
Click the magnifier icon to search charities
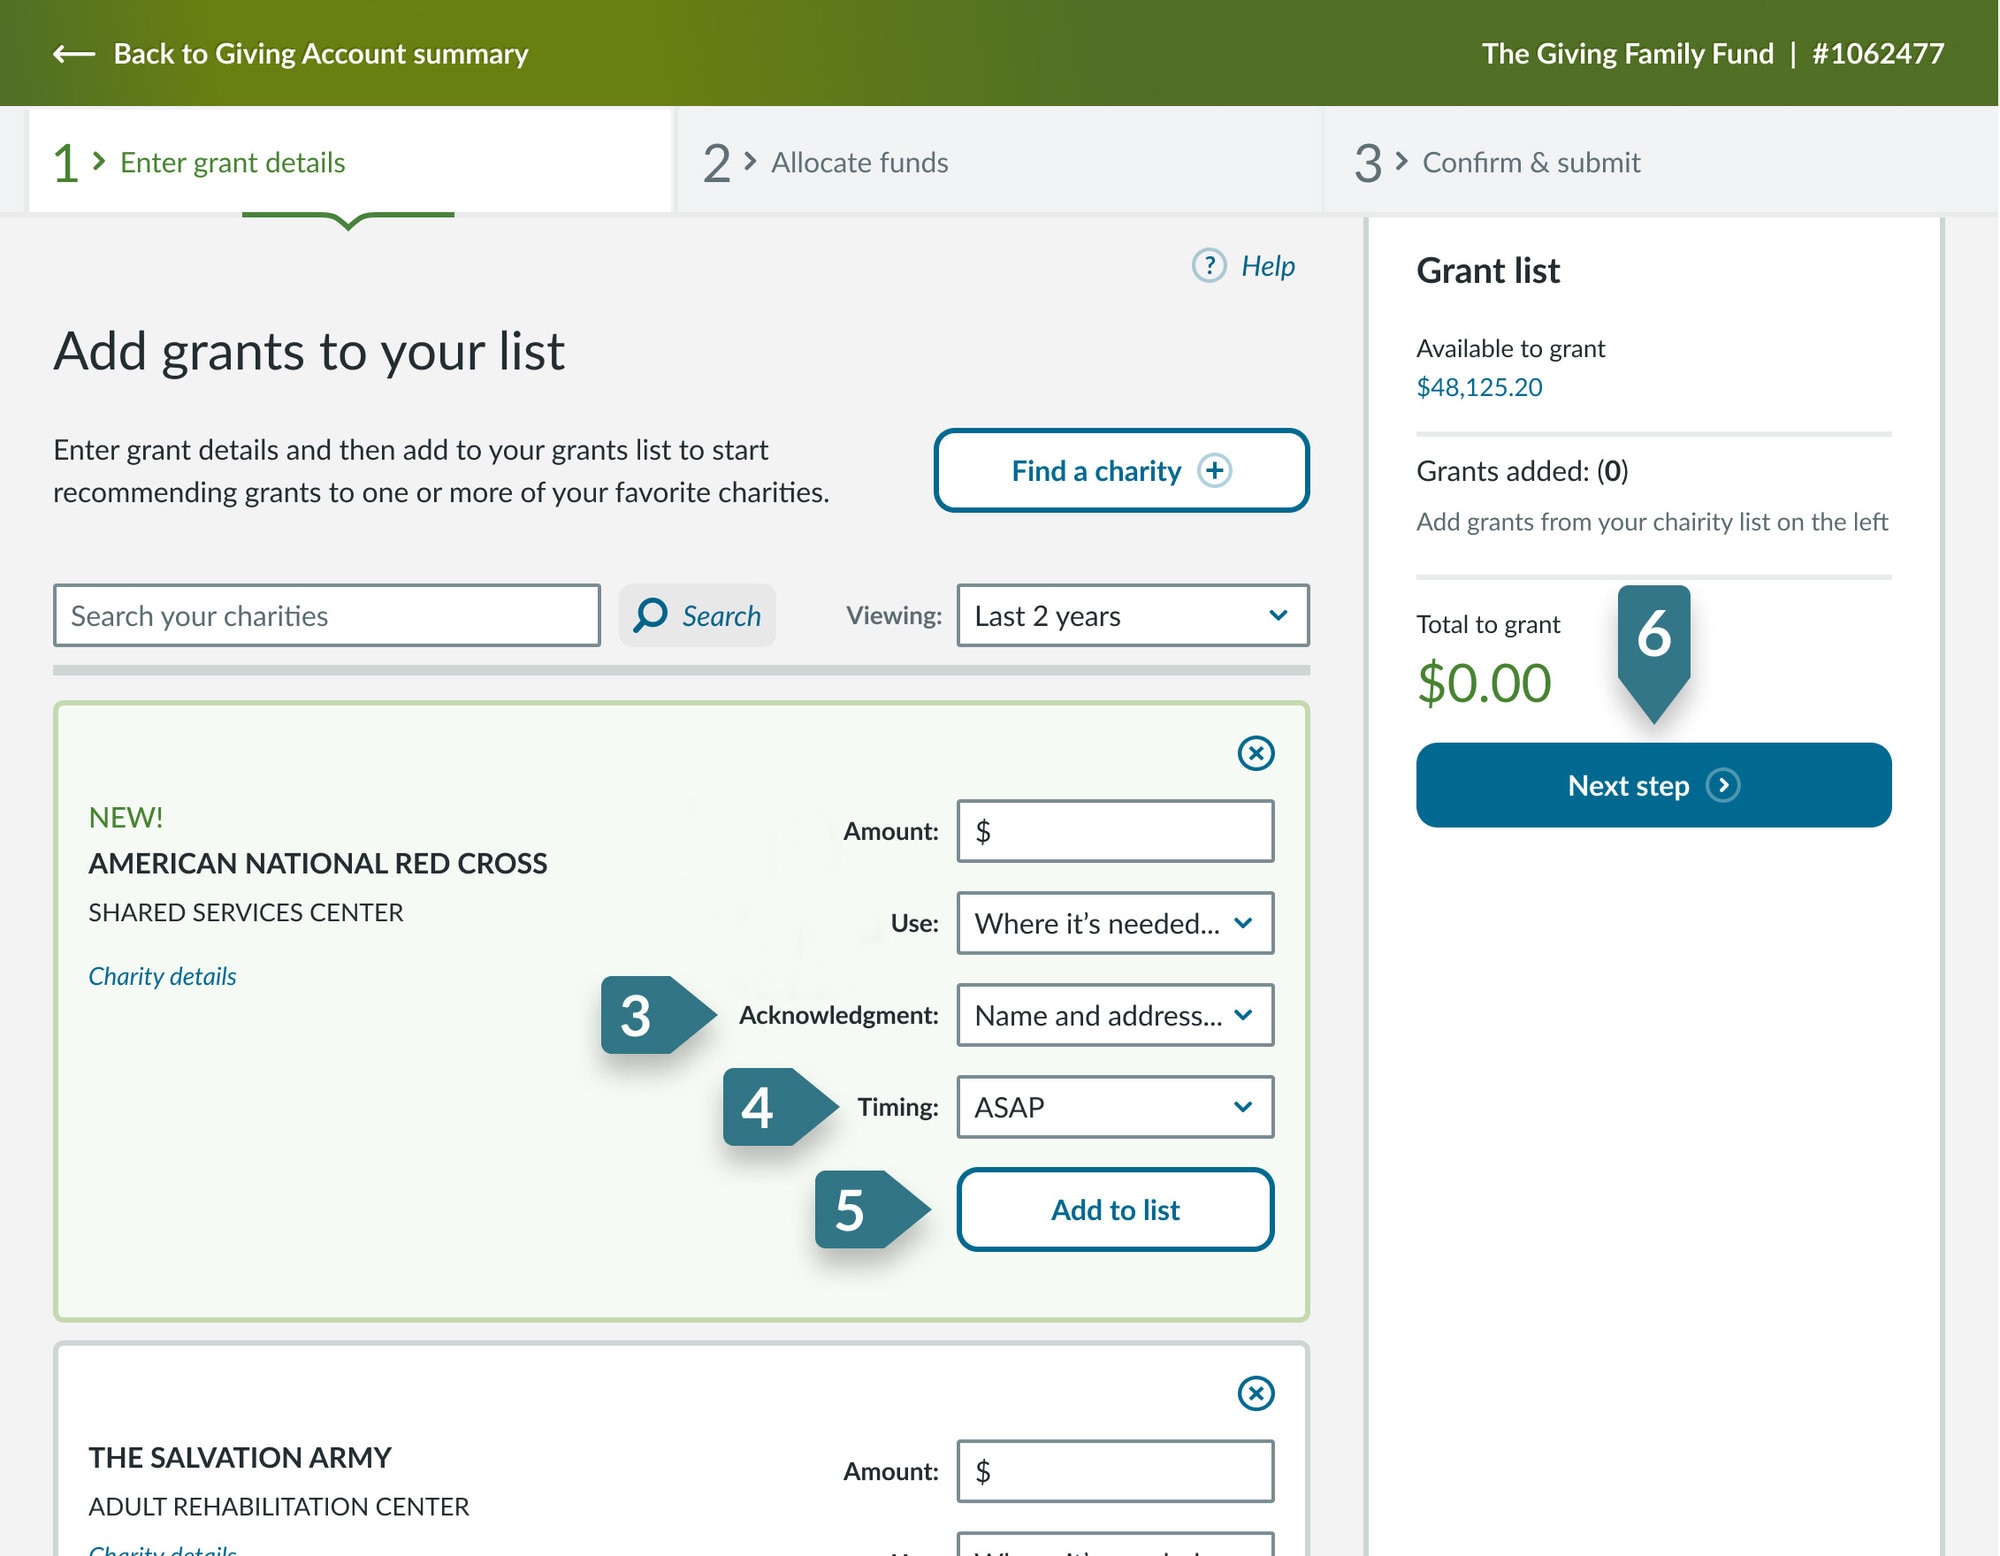[651, 615]
